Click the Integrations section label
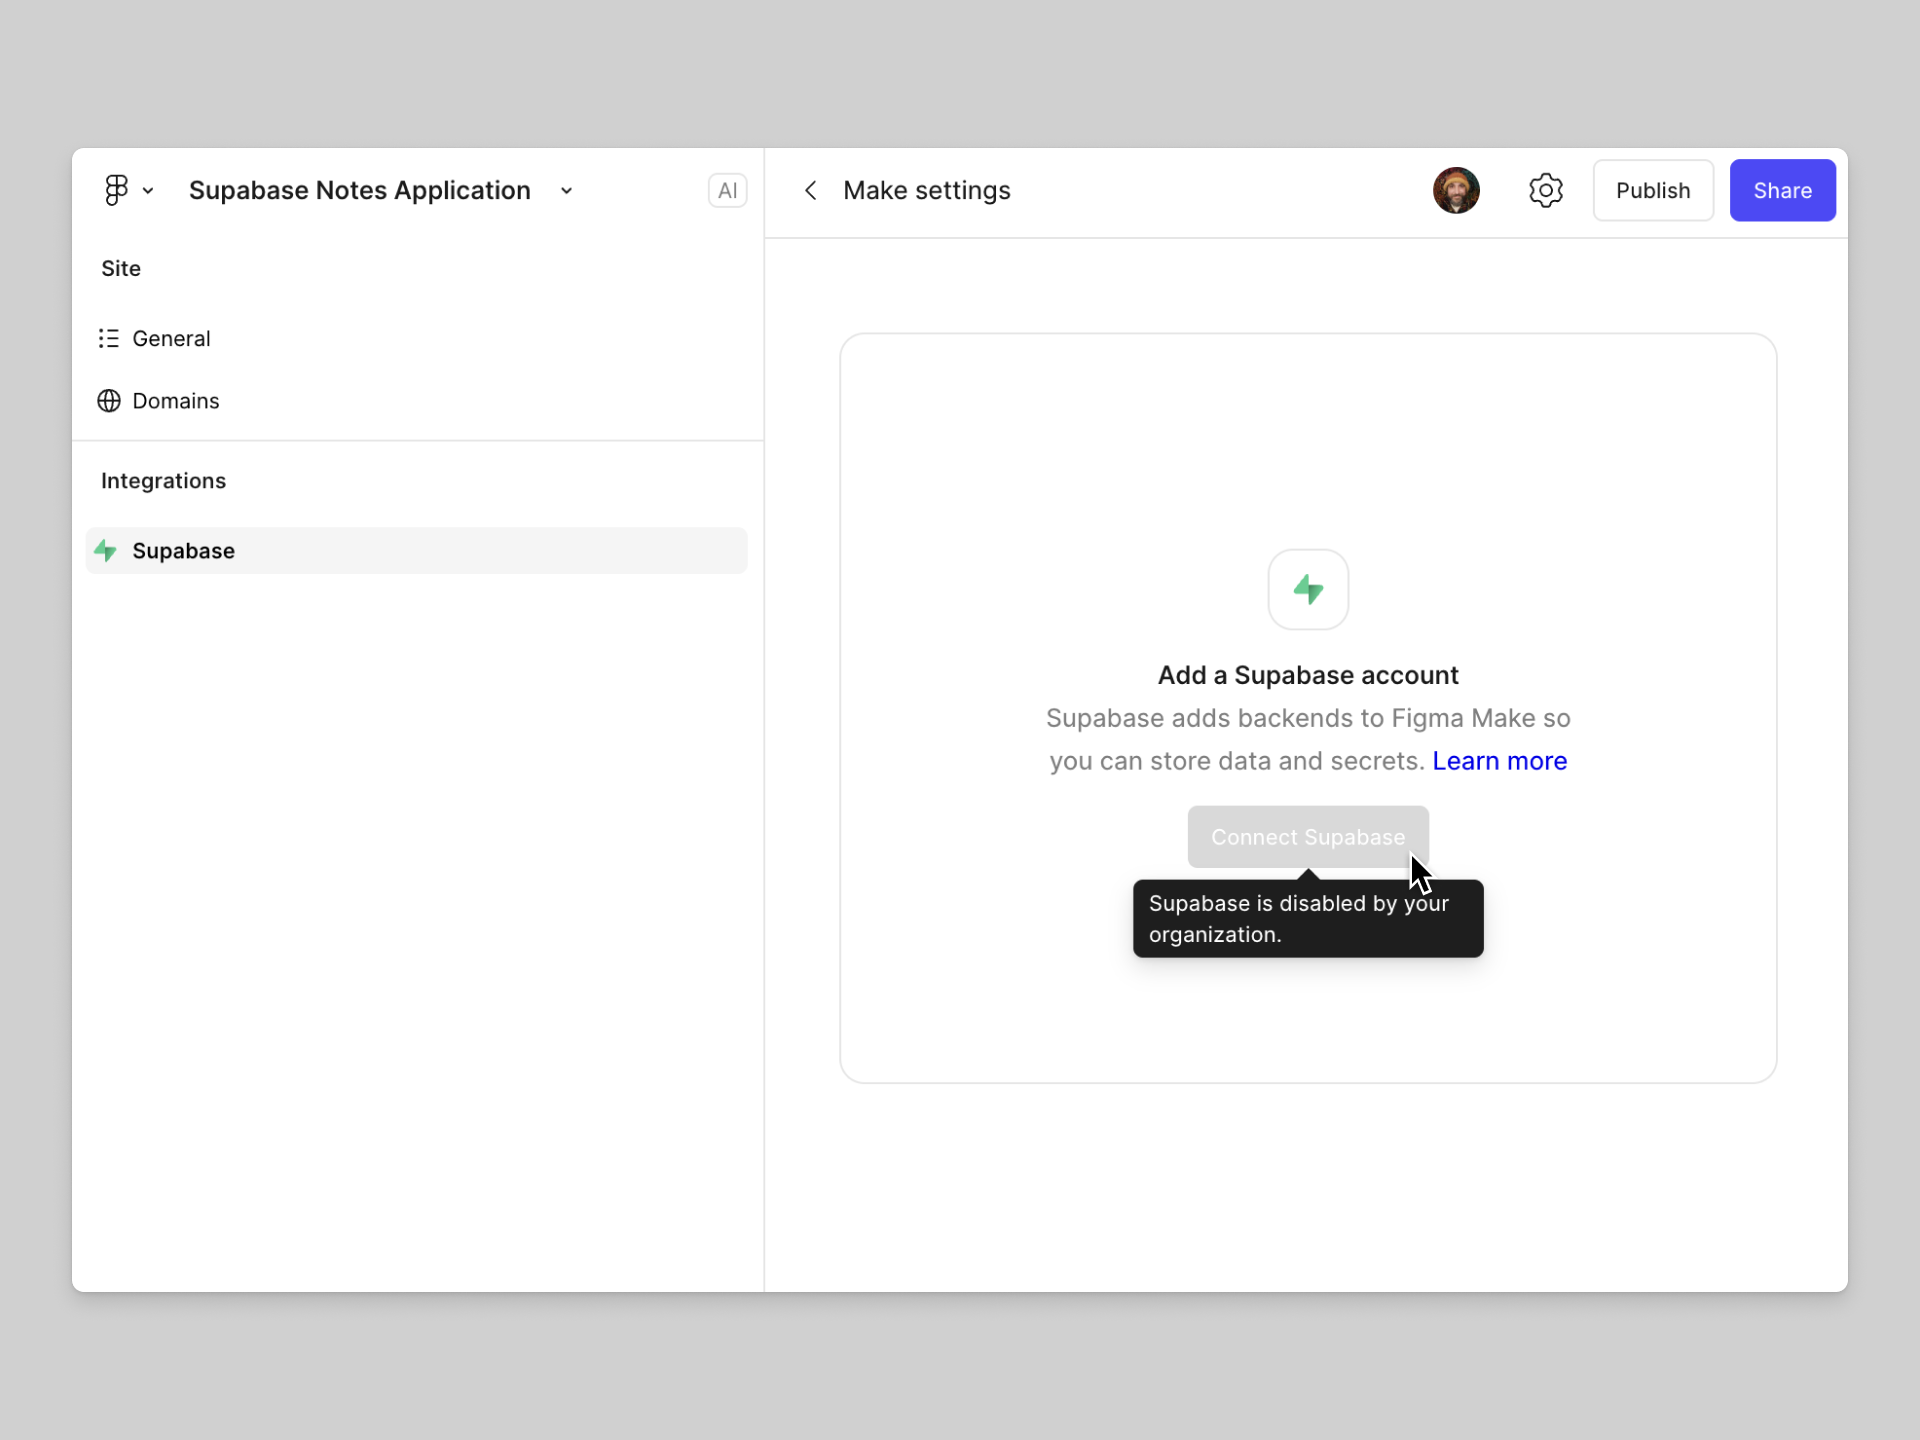Viewport: 1920px width, 1440px height. pyautogui.click(x=163, y=481)
